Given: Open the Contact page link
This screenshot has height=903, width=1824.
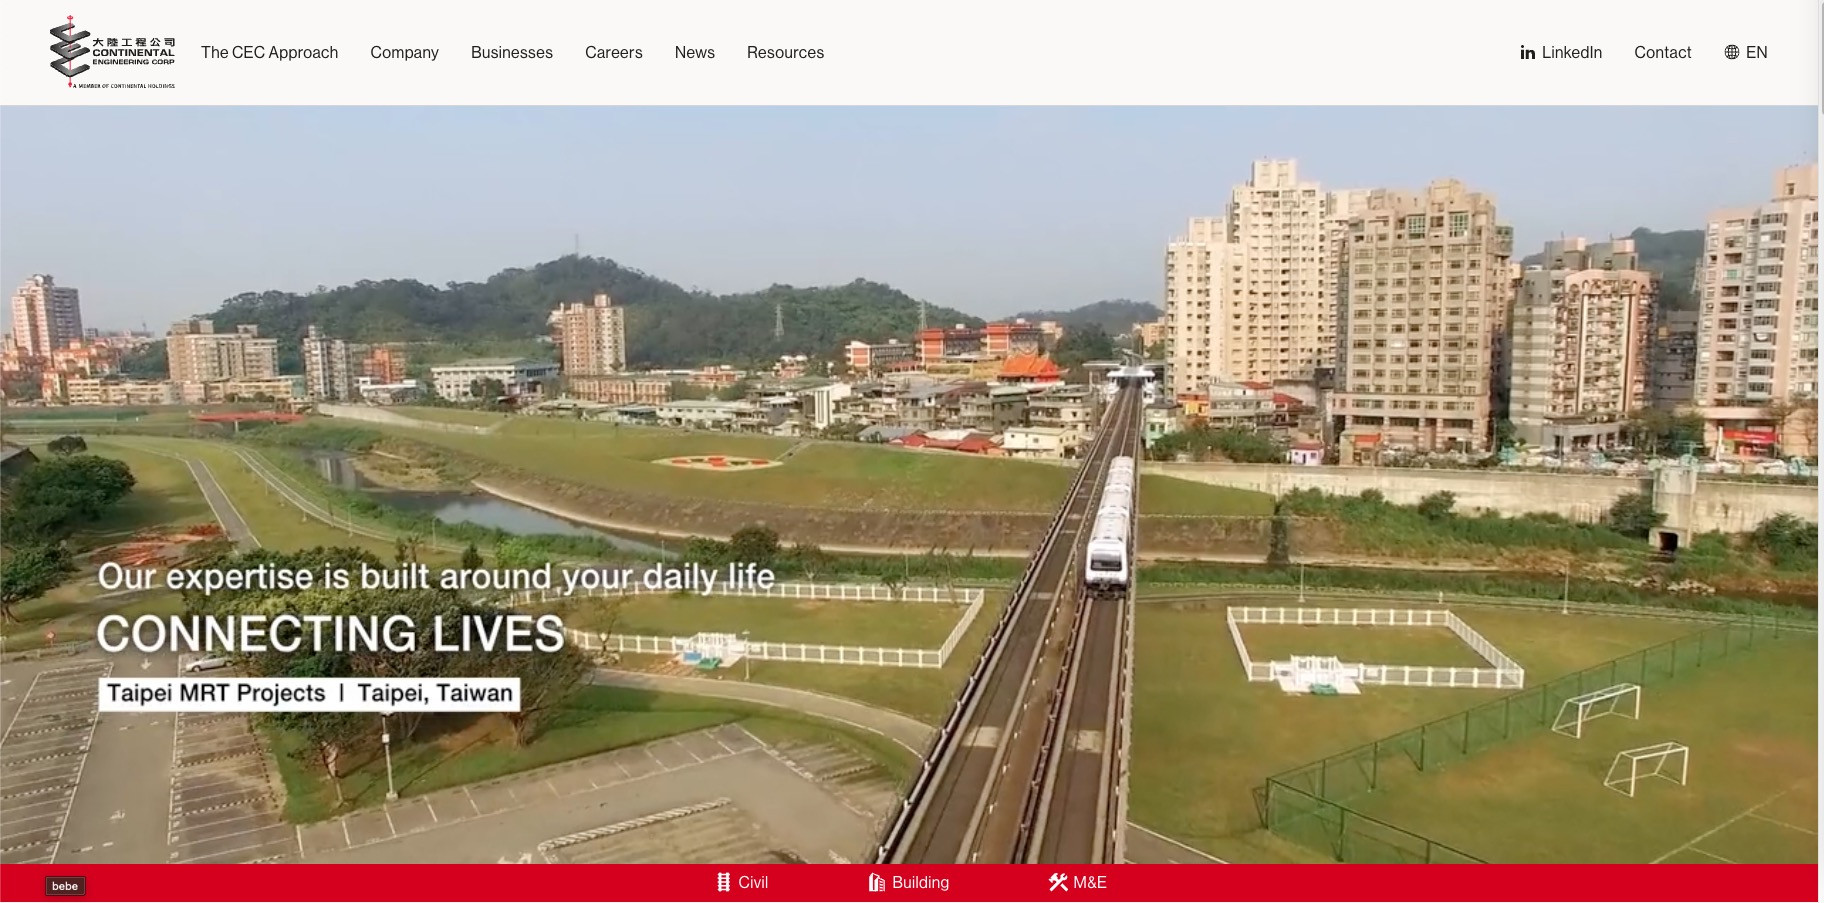Looking at the screenshot, I should tap(1662, 52).
